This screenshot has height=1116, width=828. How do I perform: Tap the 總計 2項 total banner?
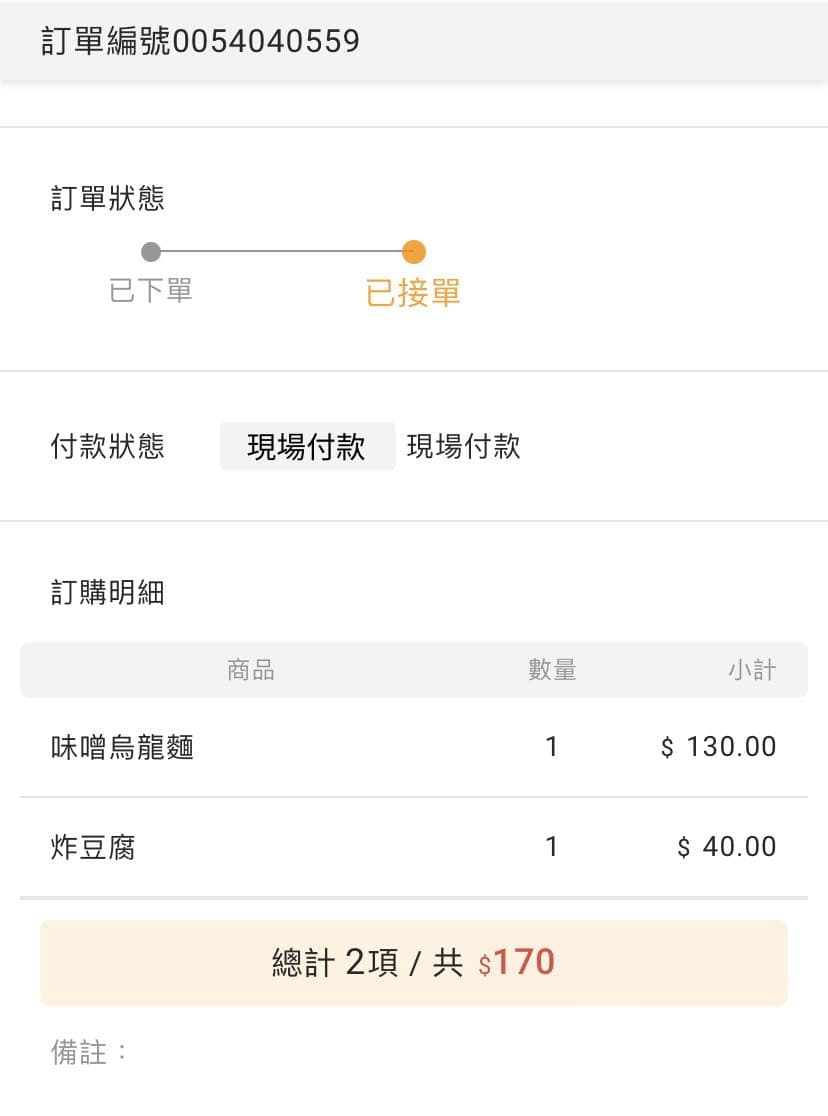click(x=414, y=962)
